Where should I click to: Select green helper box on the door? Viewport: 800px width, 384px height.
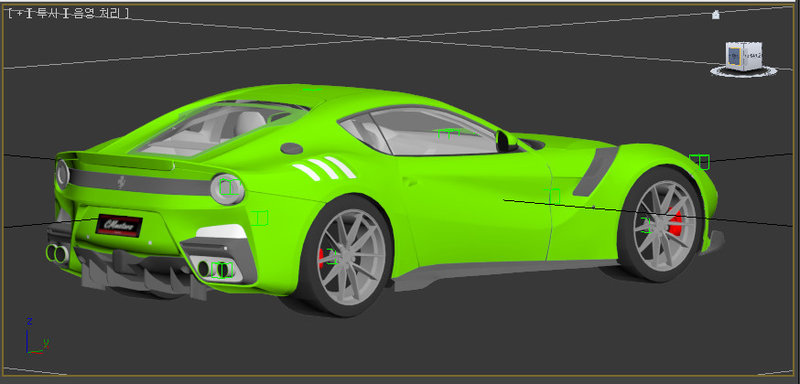click(552, 196)
